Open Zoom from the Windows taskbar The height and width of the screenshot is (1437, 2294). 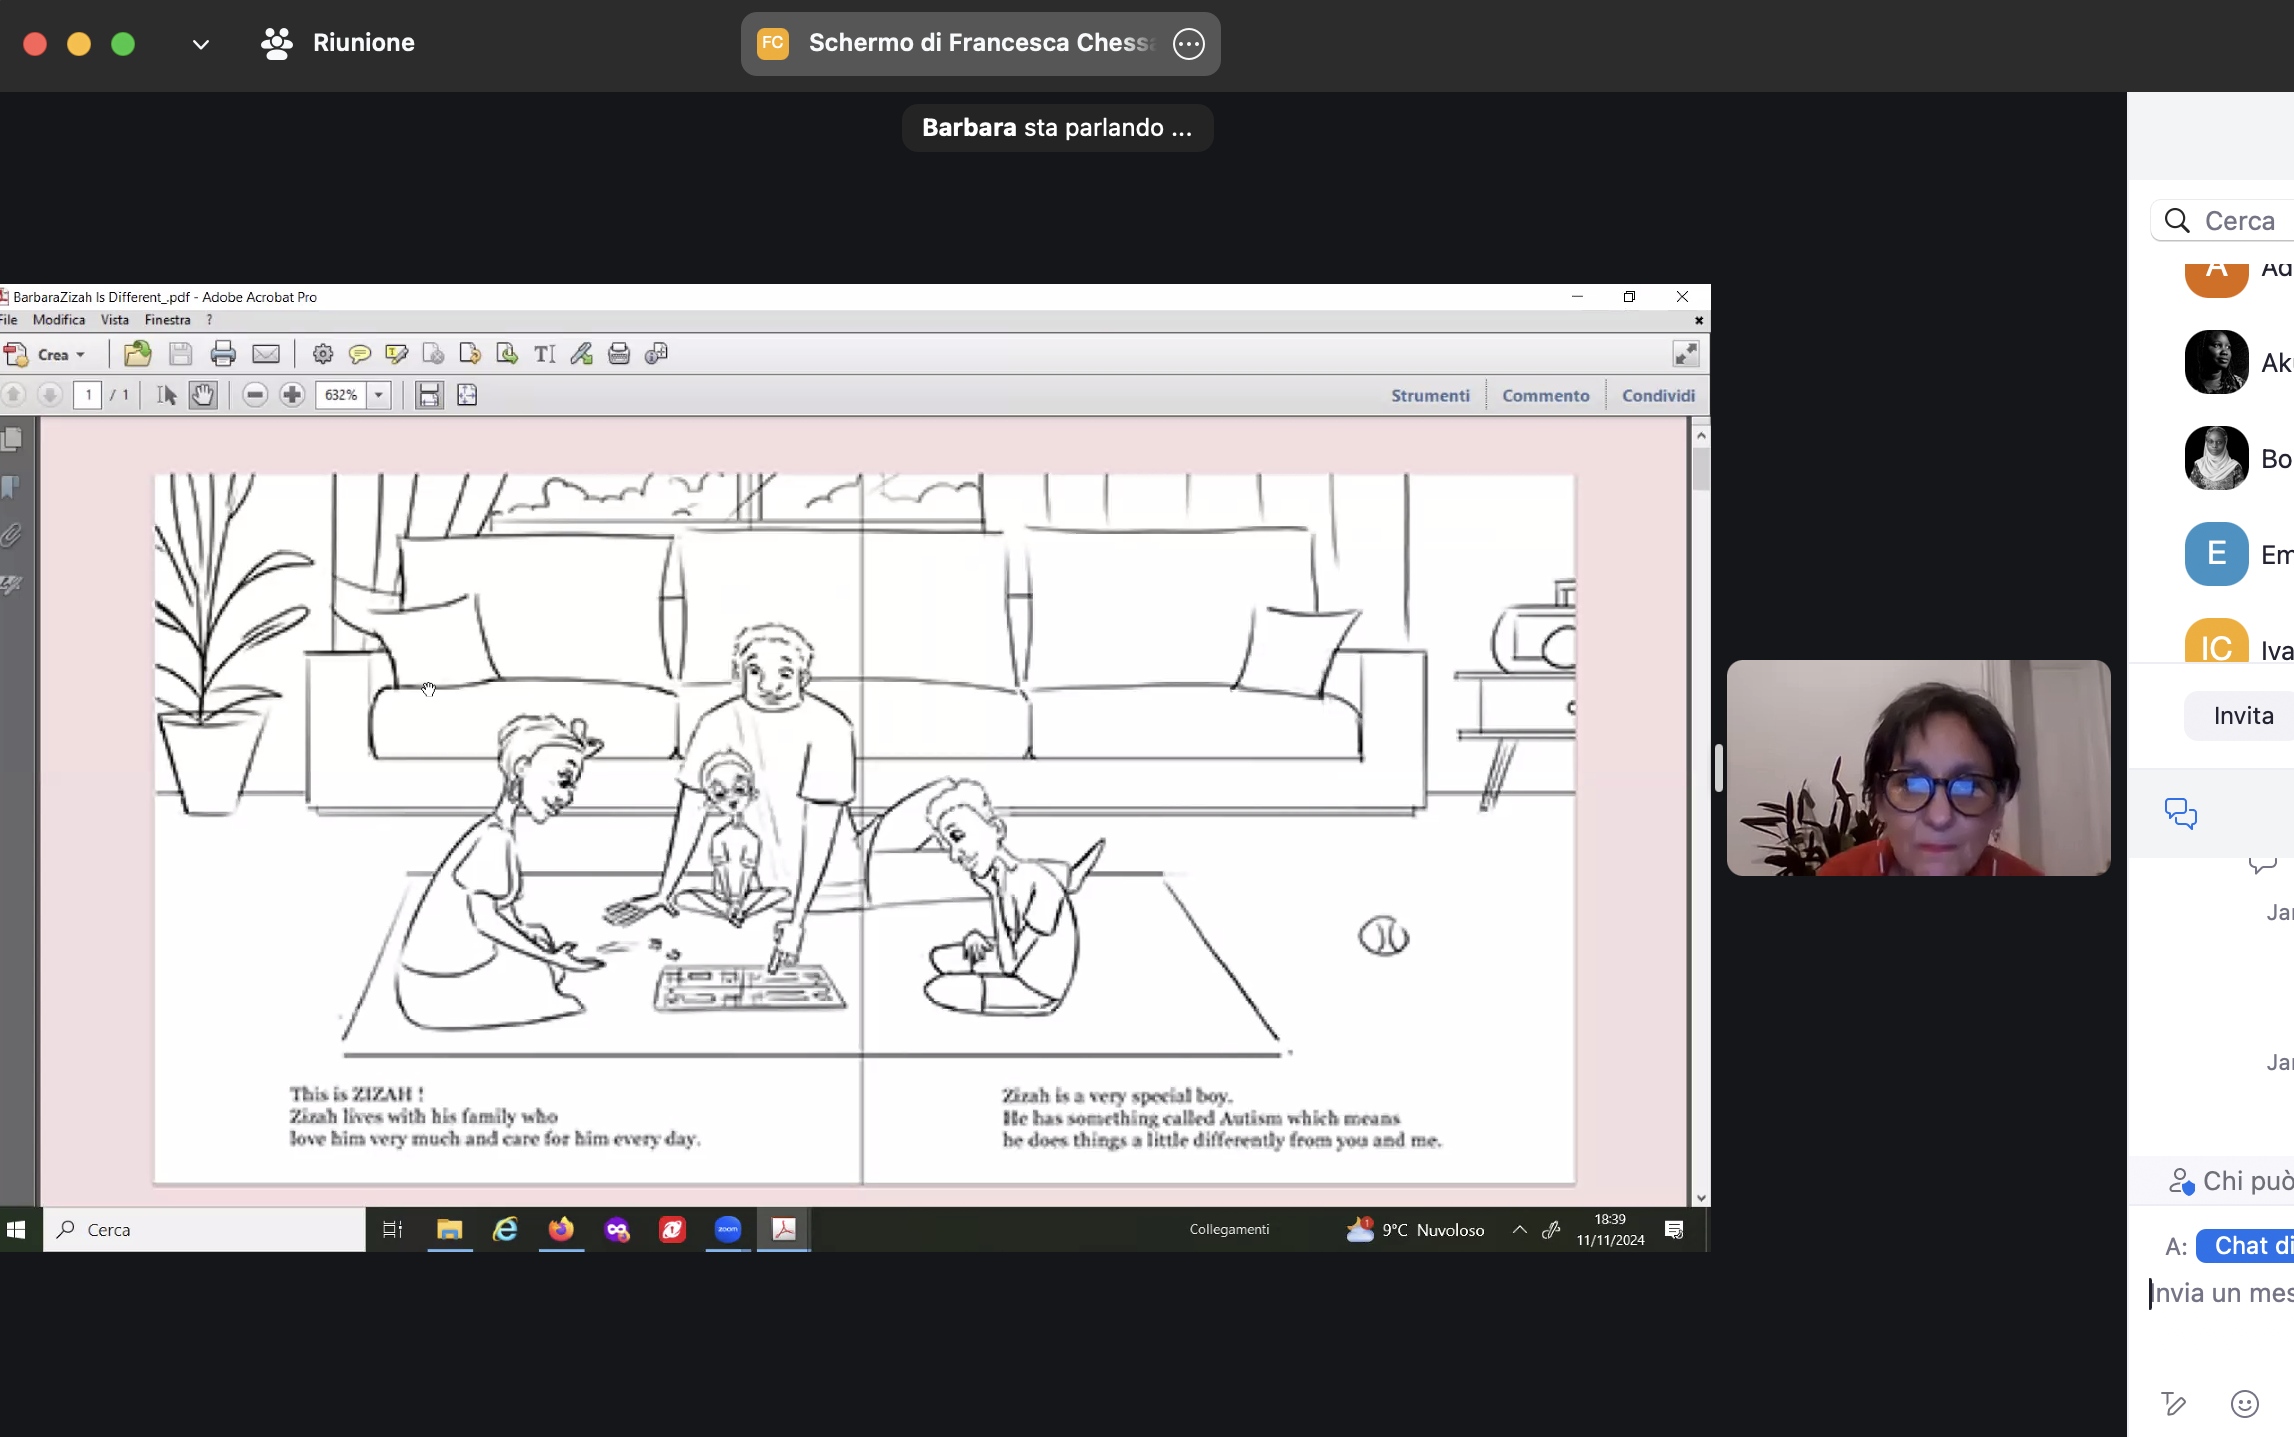click(x=728, y=1230)
